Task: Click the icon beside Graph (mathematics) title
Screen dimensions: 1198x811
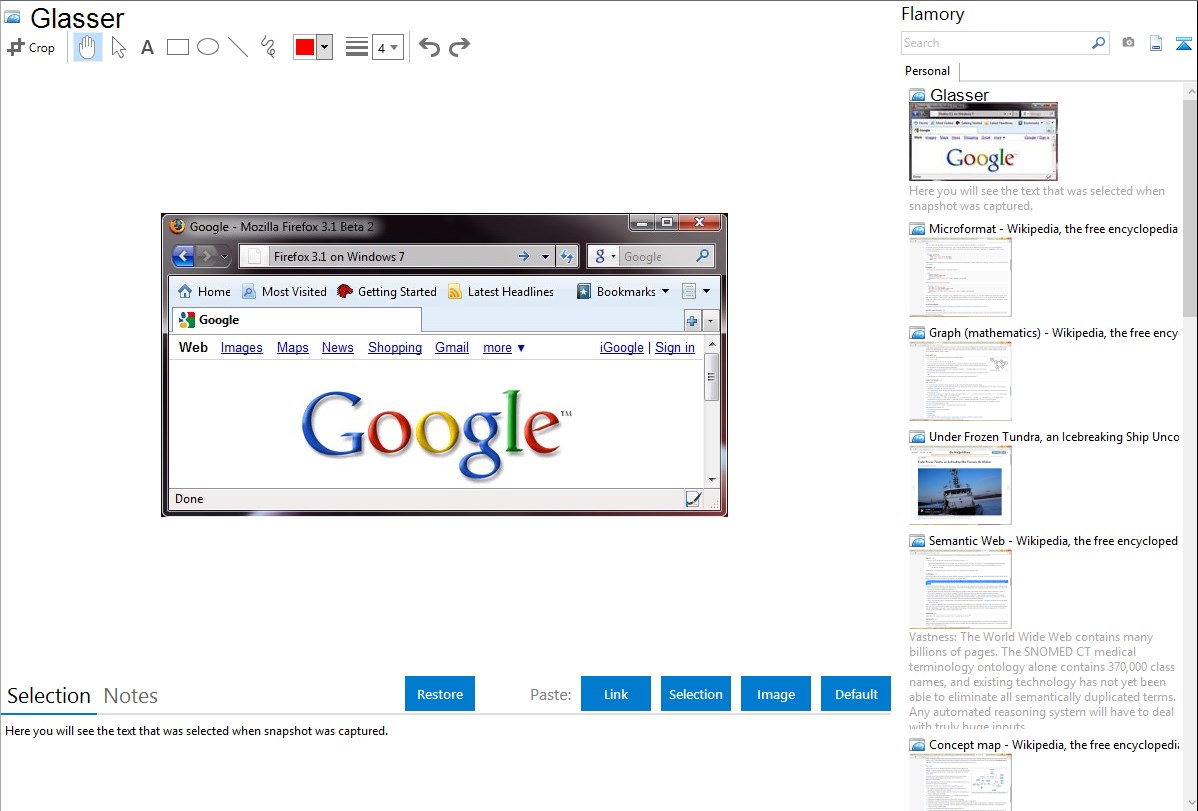Action: pos(917,333)
